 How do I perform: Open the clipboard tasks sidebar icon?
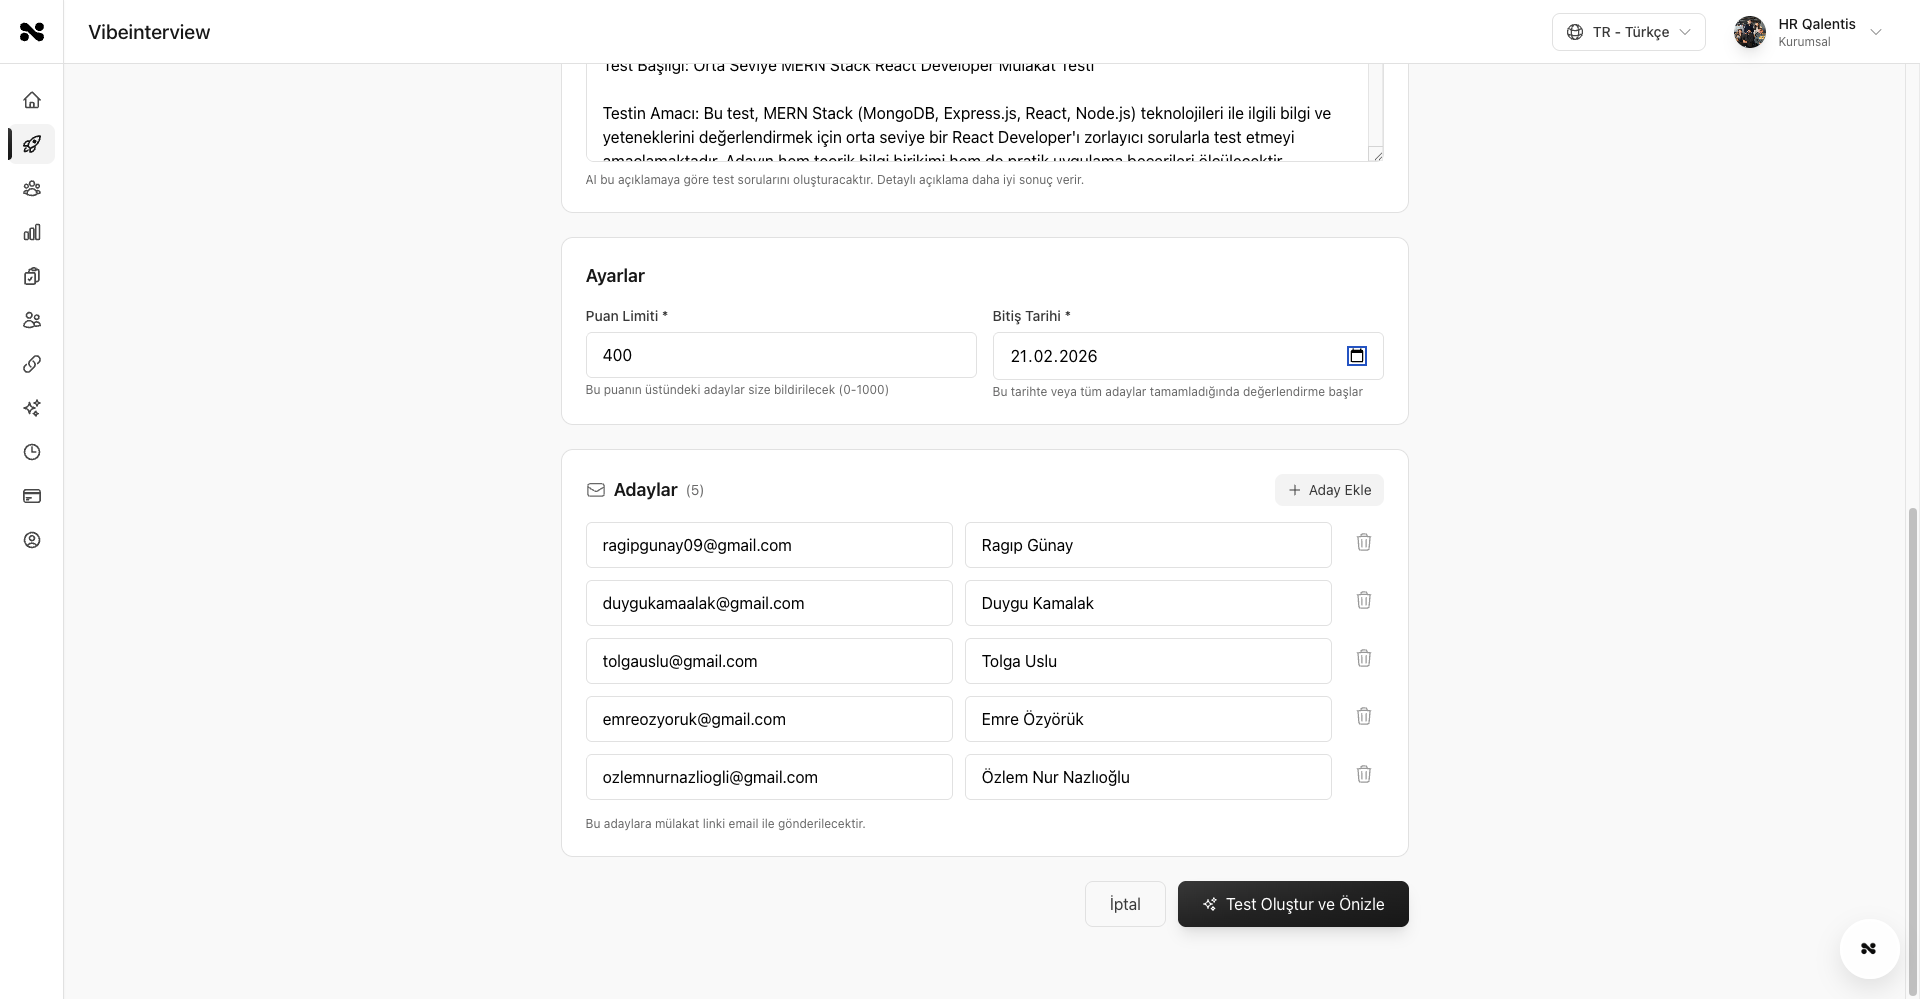point(32,276)
